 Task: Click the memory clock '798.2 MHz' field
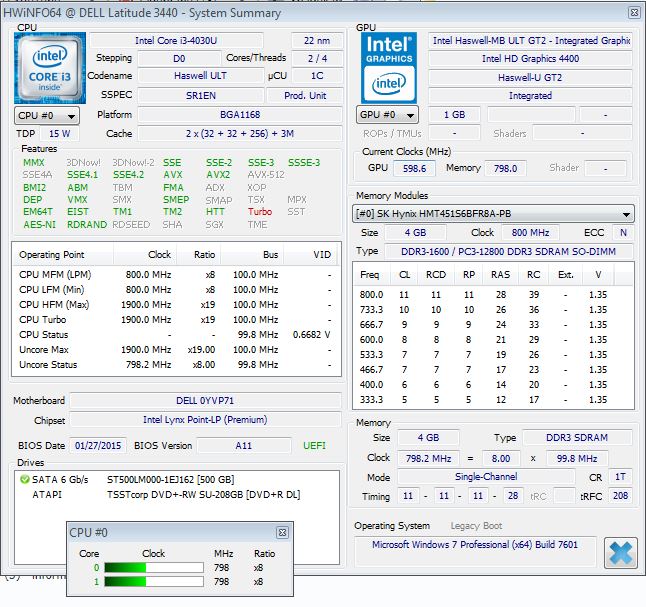428,458
